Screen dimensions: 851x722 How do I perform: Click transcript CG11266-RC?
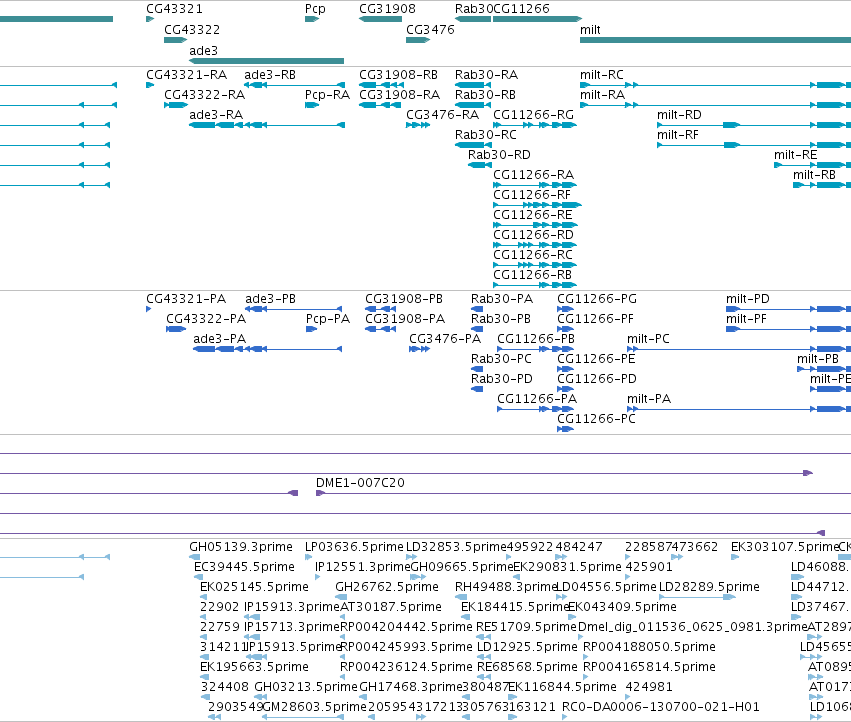click(535, 265)
